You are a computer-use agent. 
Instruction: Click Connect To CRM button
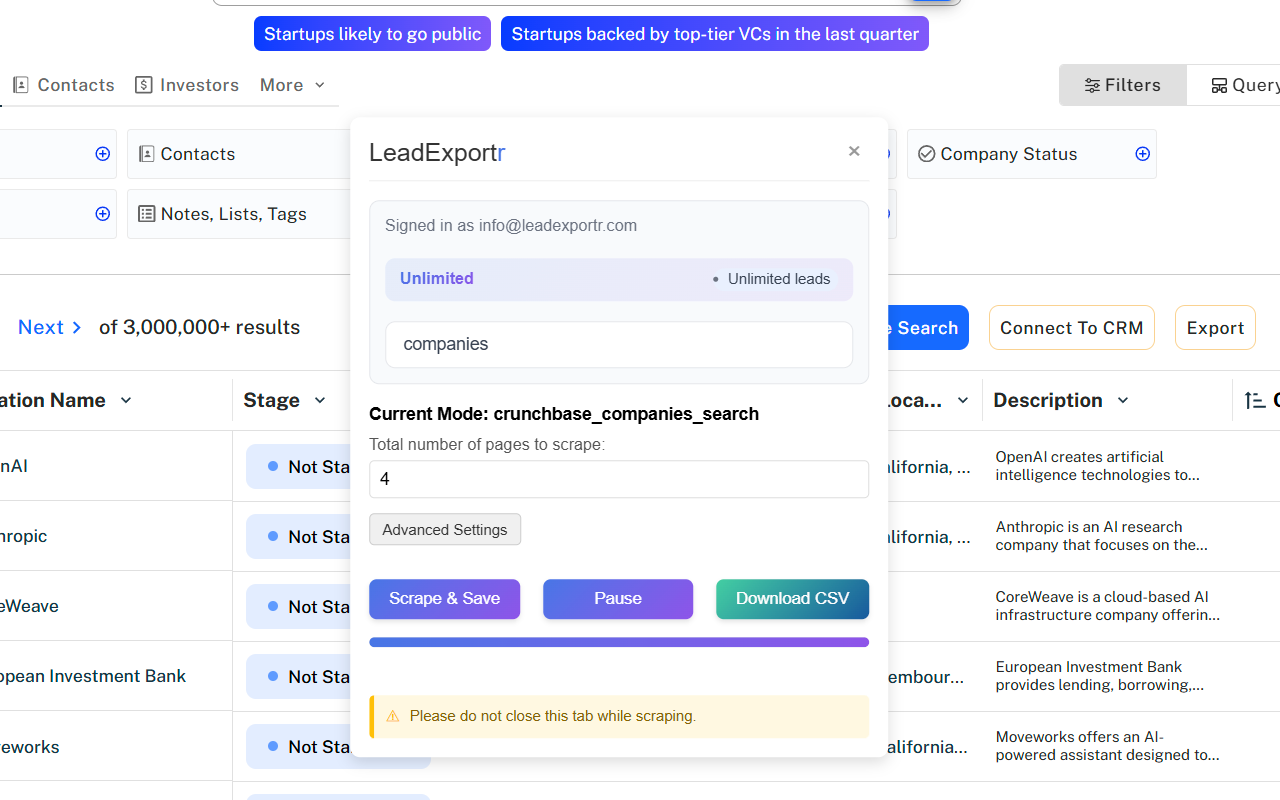[x=1071, y=328]
